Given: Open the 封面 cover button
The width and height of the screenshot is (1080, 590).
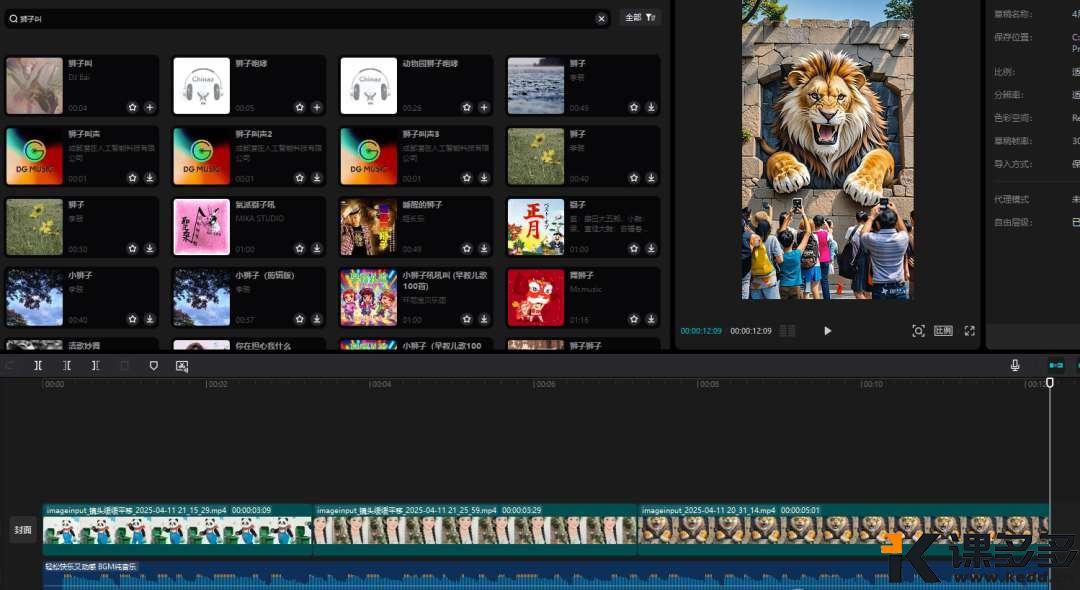Looking at the screenshot, I should (x=23, y=530).
